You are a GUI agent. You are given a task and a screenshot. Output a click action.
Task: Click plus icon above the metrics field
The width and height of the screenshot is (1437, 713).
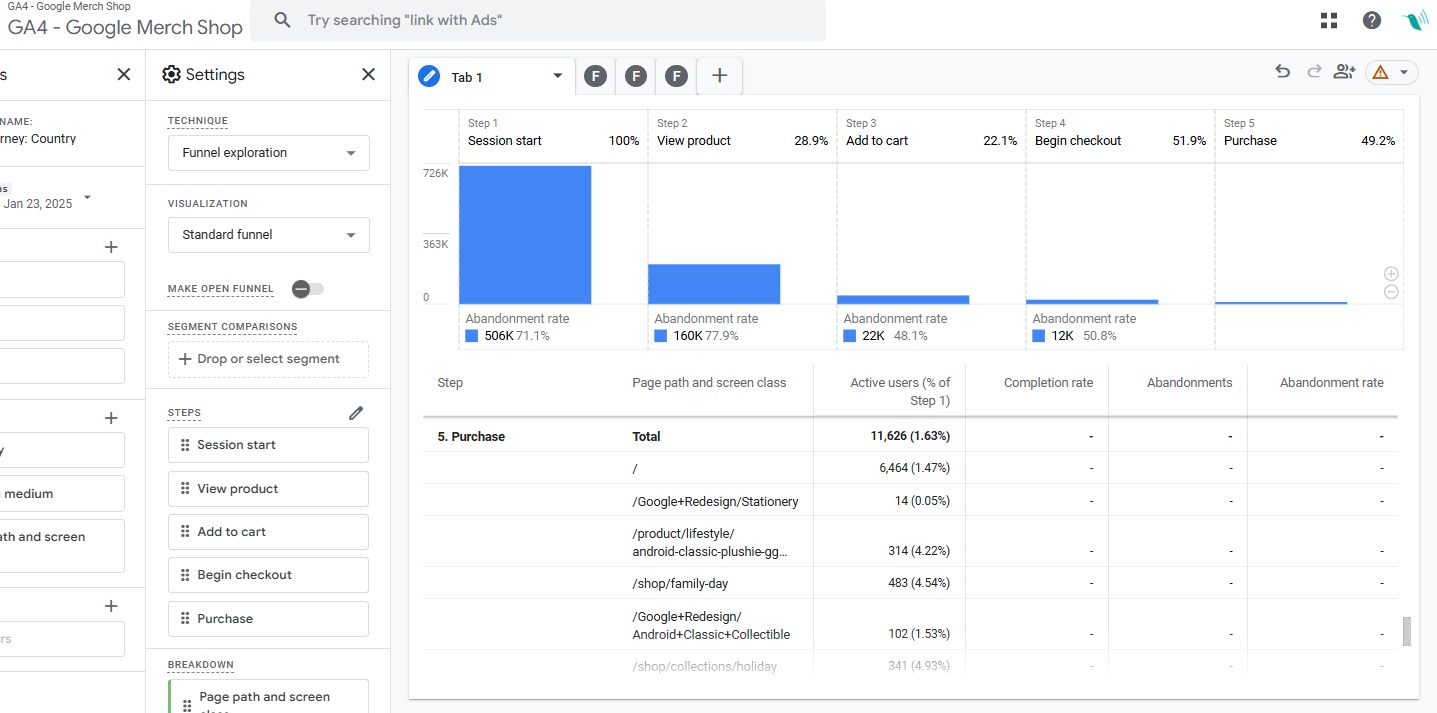point(111,606)
